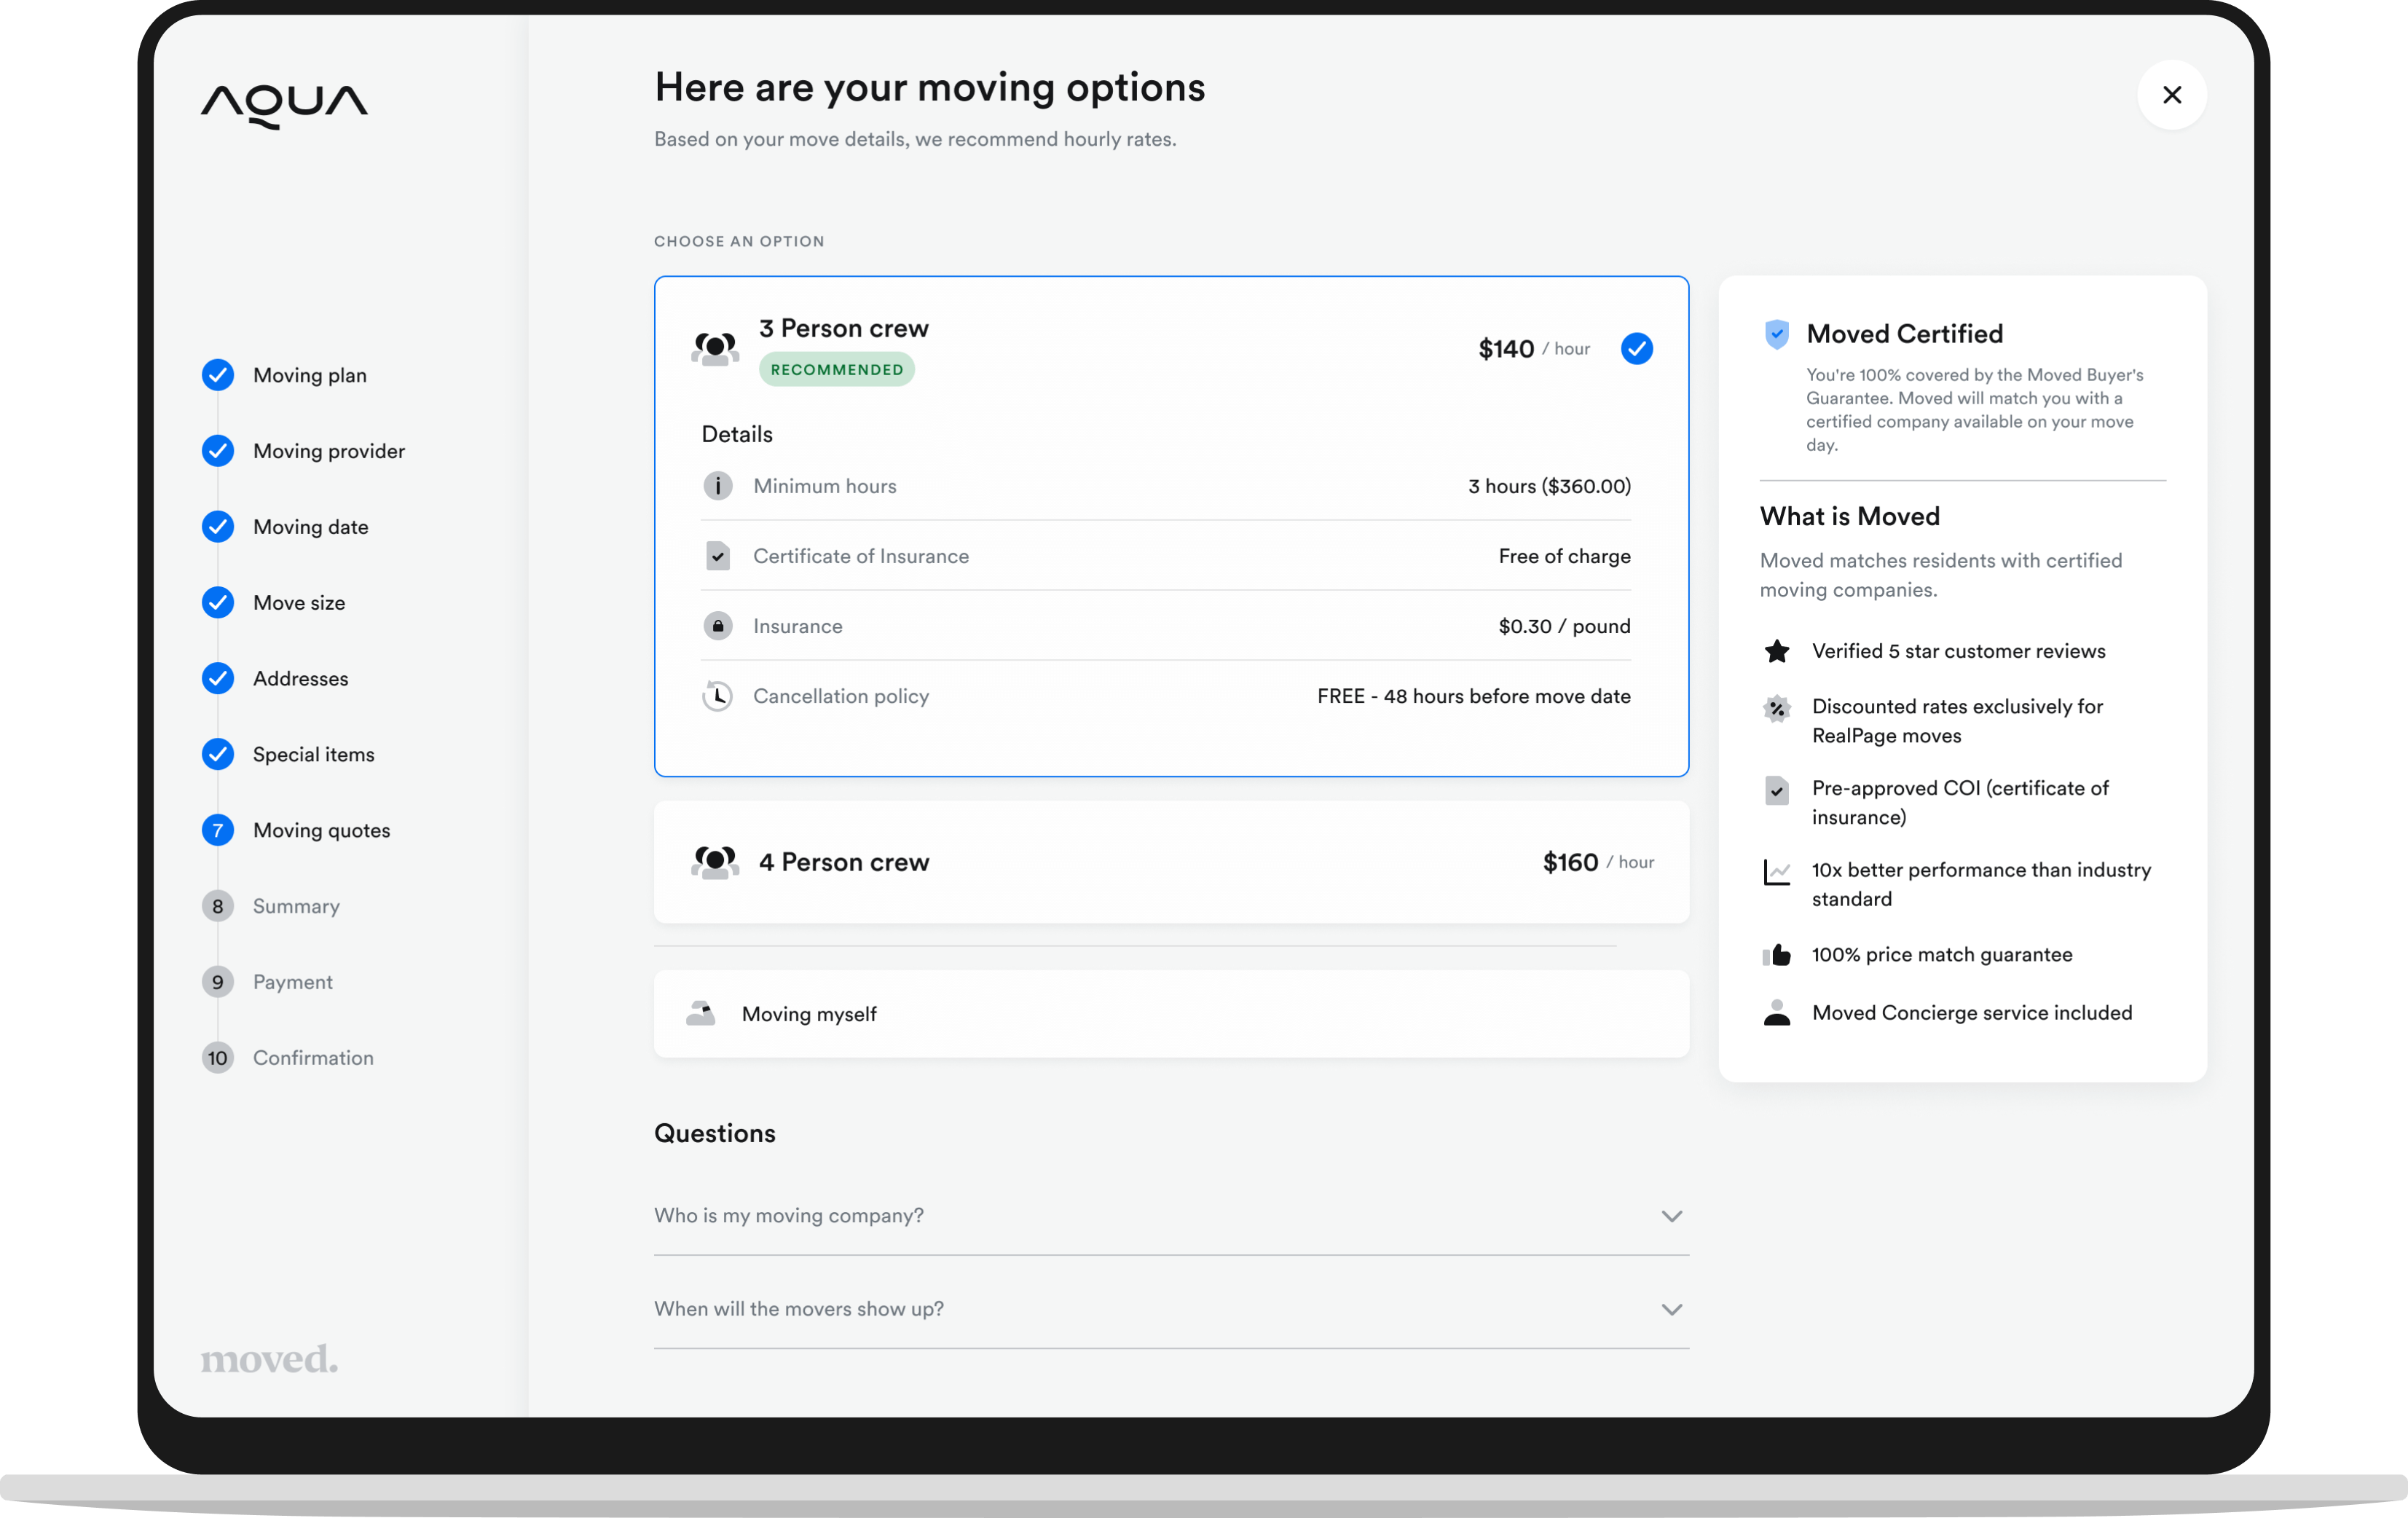Open the 'When will the movers show up?' question
The image size is (2408, 1518).
tap(1171, 1309)
